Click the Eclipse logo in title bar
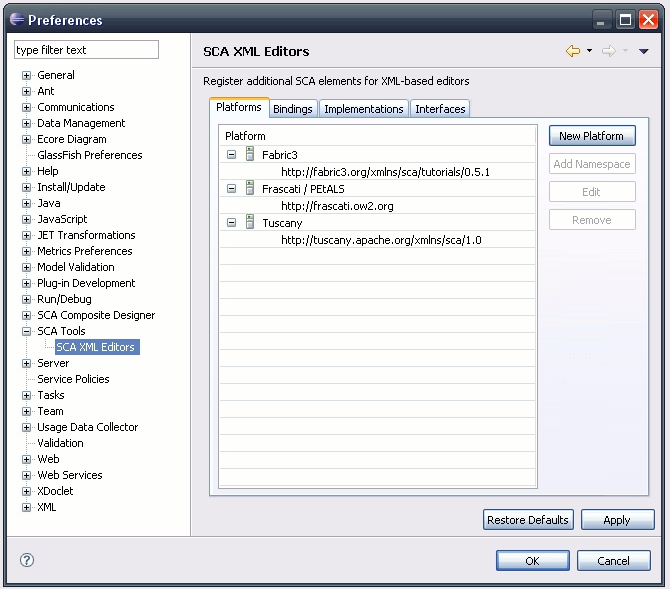This screenshot has height=589, width=670. (17, 19)
